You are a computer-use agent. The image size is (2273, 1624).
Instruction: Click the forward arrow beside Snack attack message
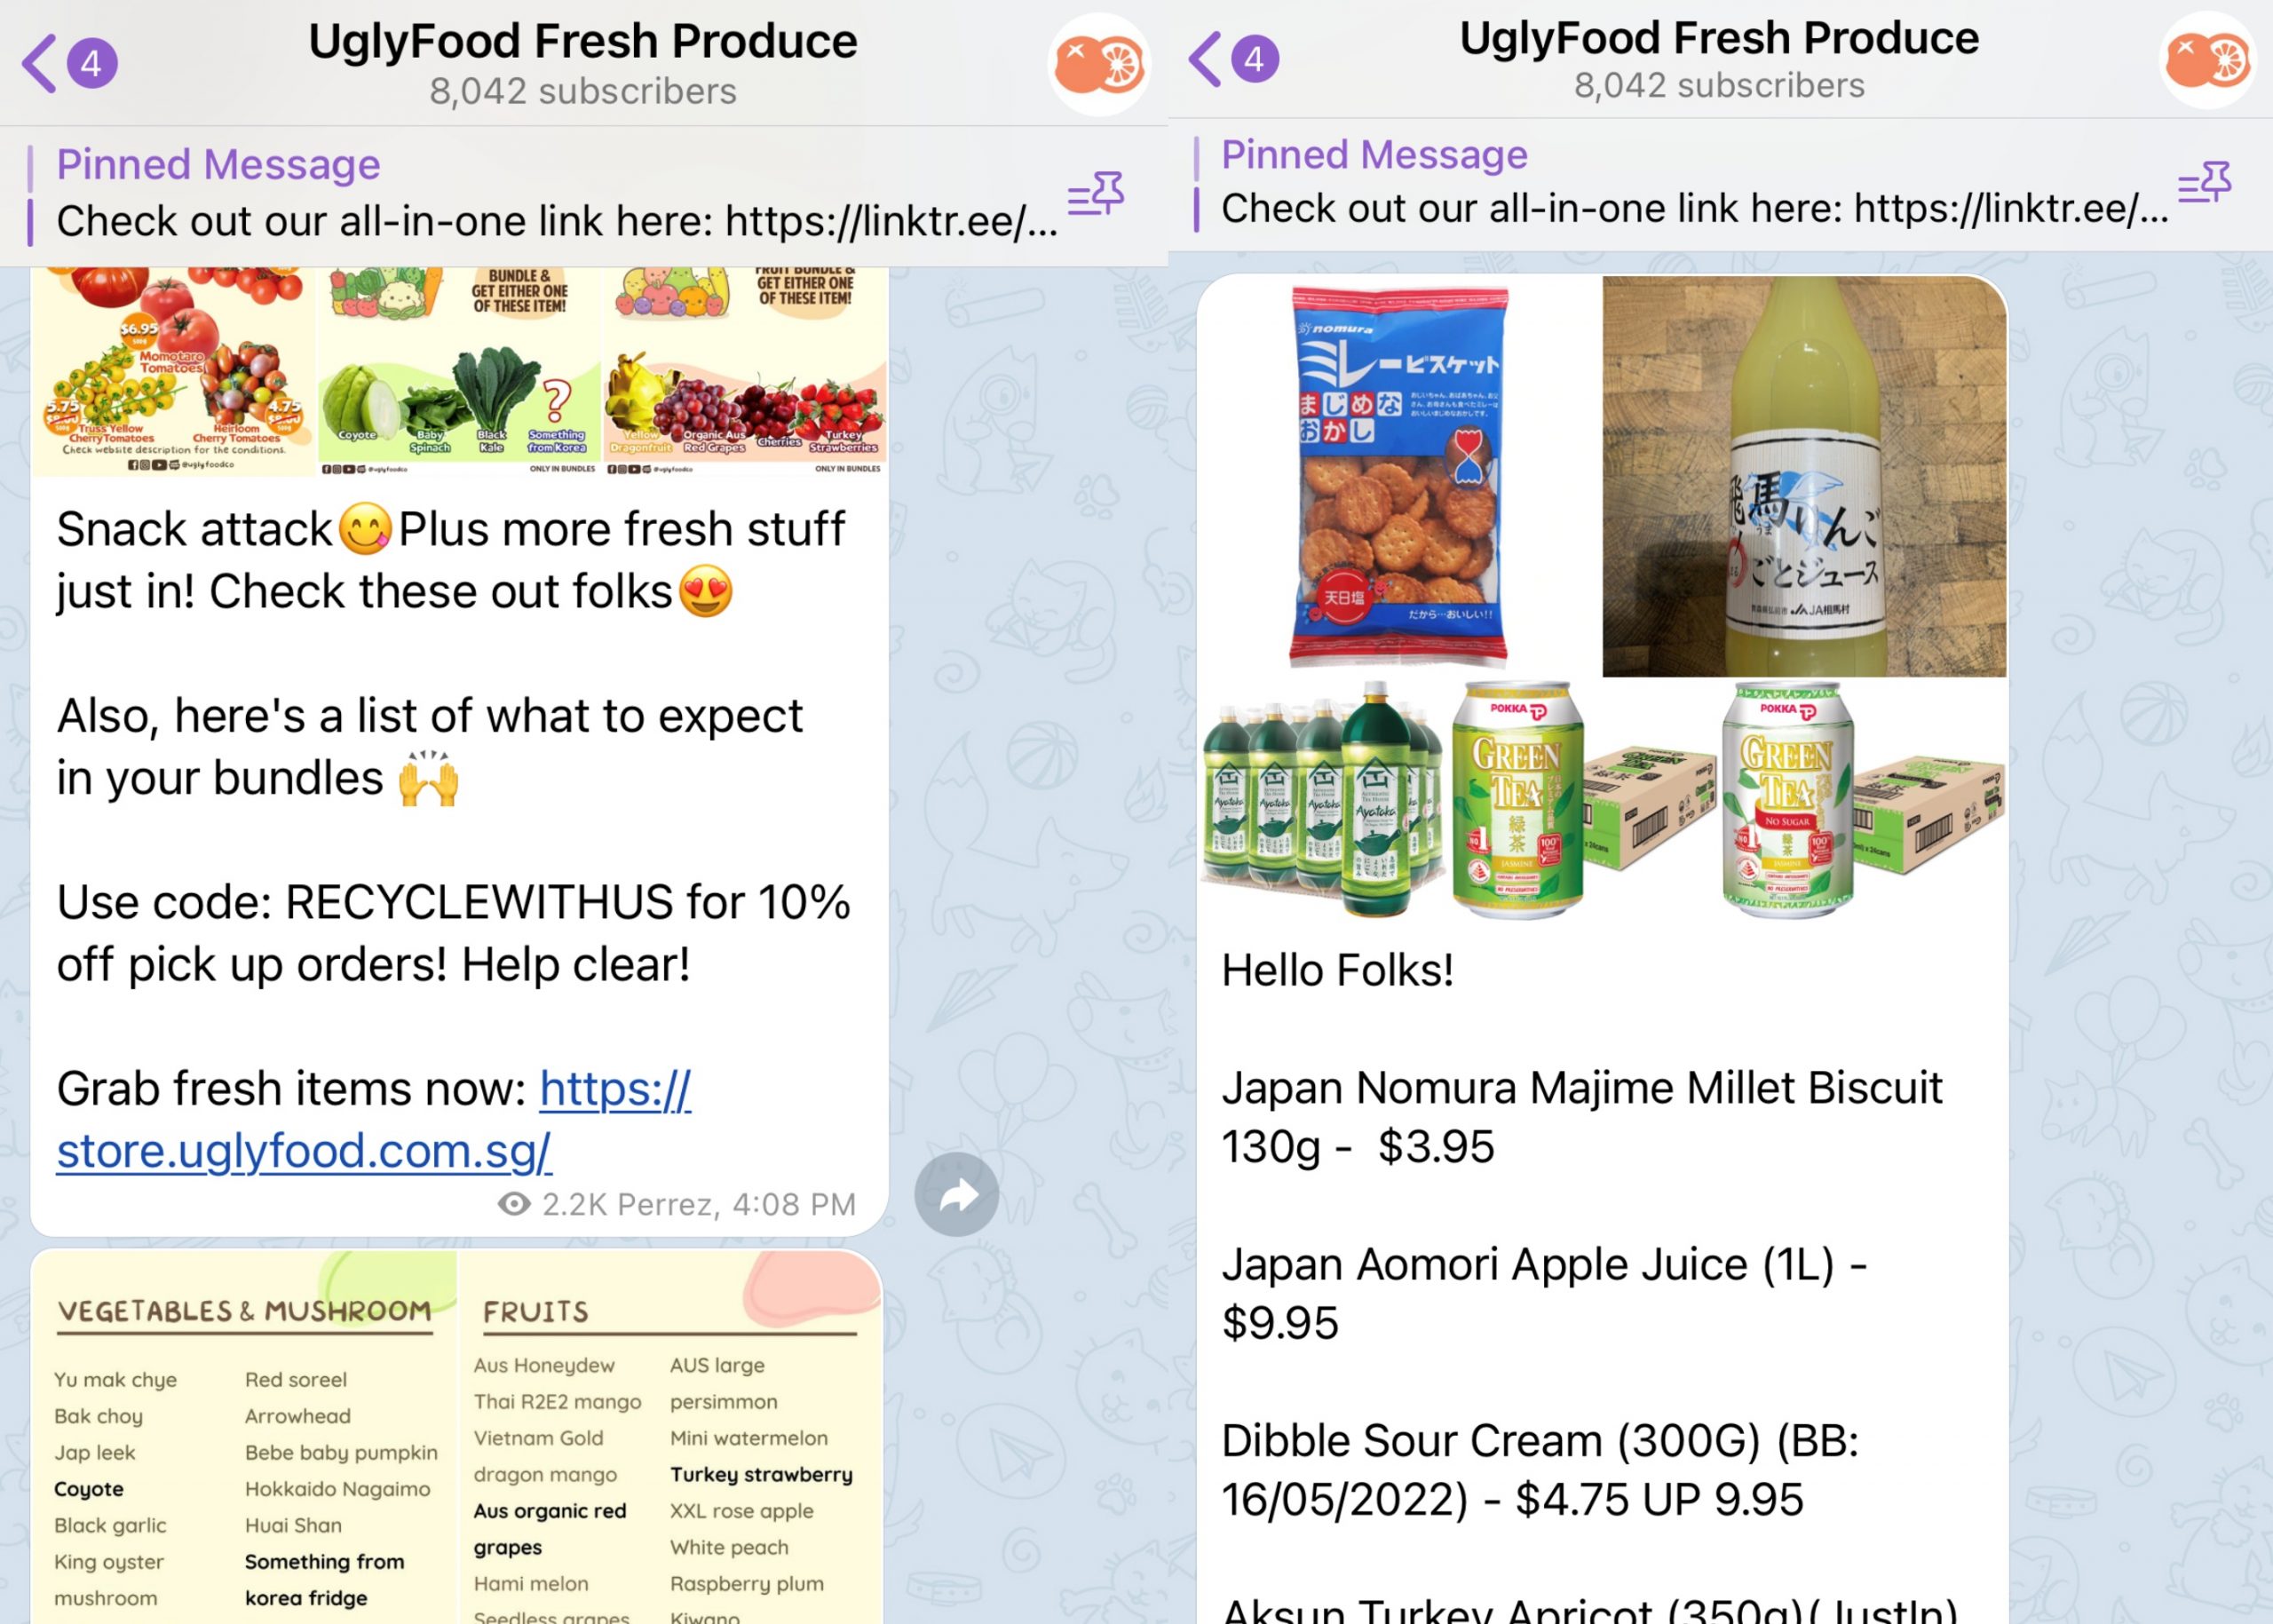[x=956, y=1194]
